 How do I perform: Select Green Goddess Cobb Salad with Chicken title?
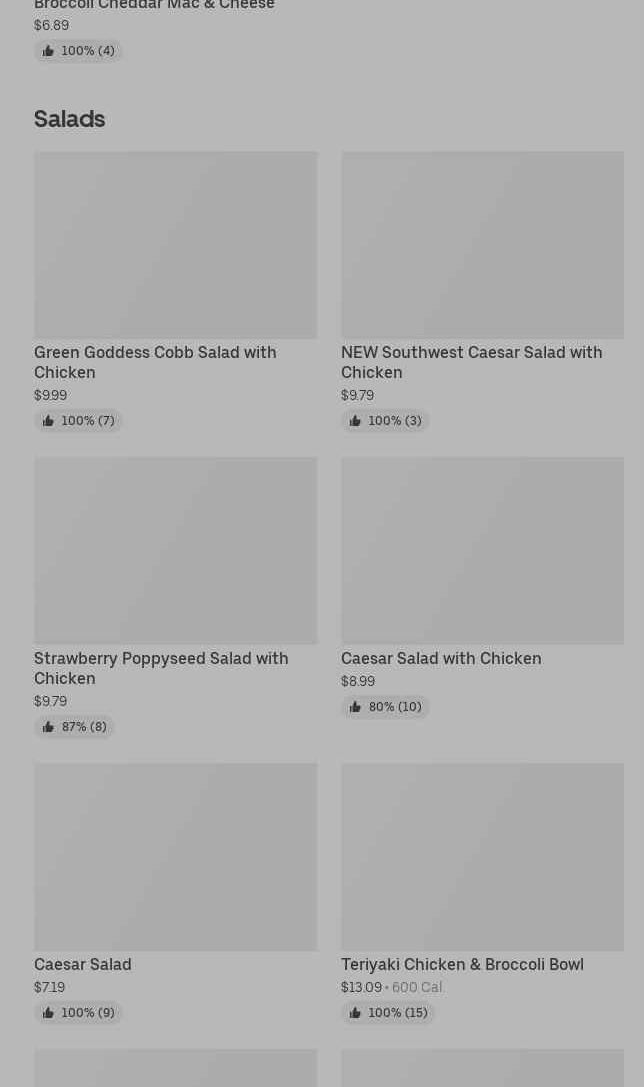click(x=155, y=362)
